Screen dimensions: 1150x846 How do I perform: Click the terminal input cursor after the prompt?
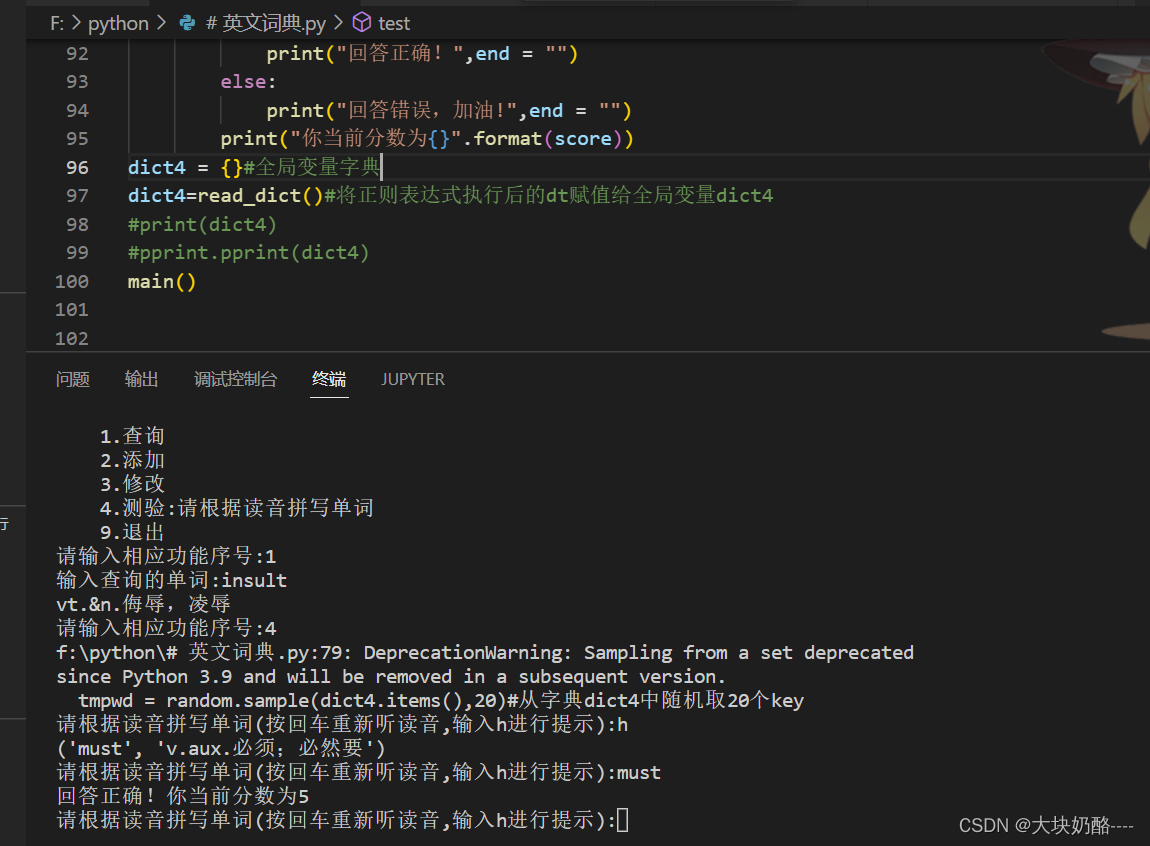(x=619, y=820)
